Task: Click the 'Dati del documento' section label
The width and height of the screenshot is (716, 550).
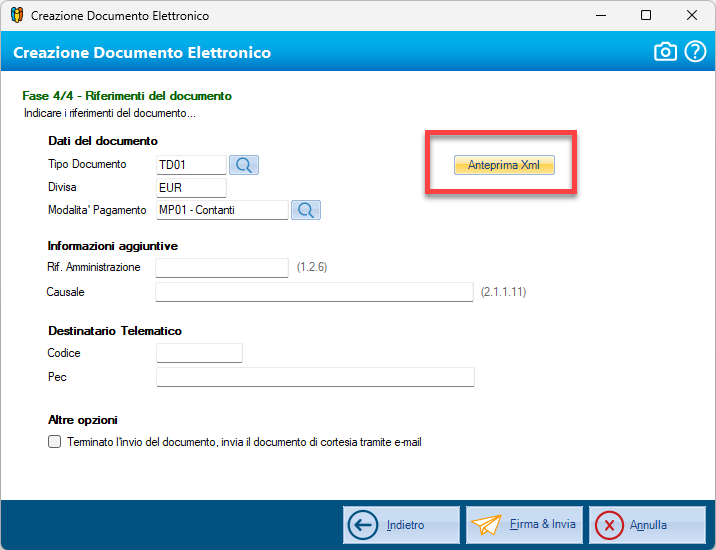Action: 103,141
